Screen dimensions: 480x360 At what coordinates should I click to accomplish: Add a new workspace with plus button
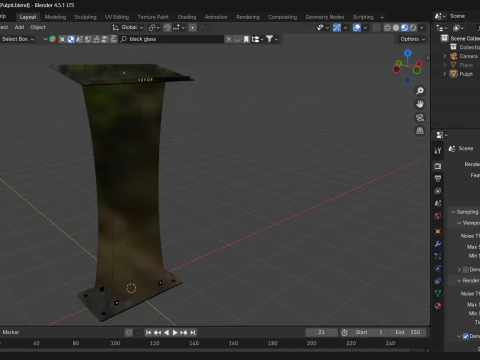click(x=382, y=17)
